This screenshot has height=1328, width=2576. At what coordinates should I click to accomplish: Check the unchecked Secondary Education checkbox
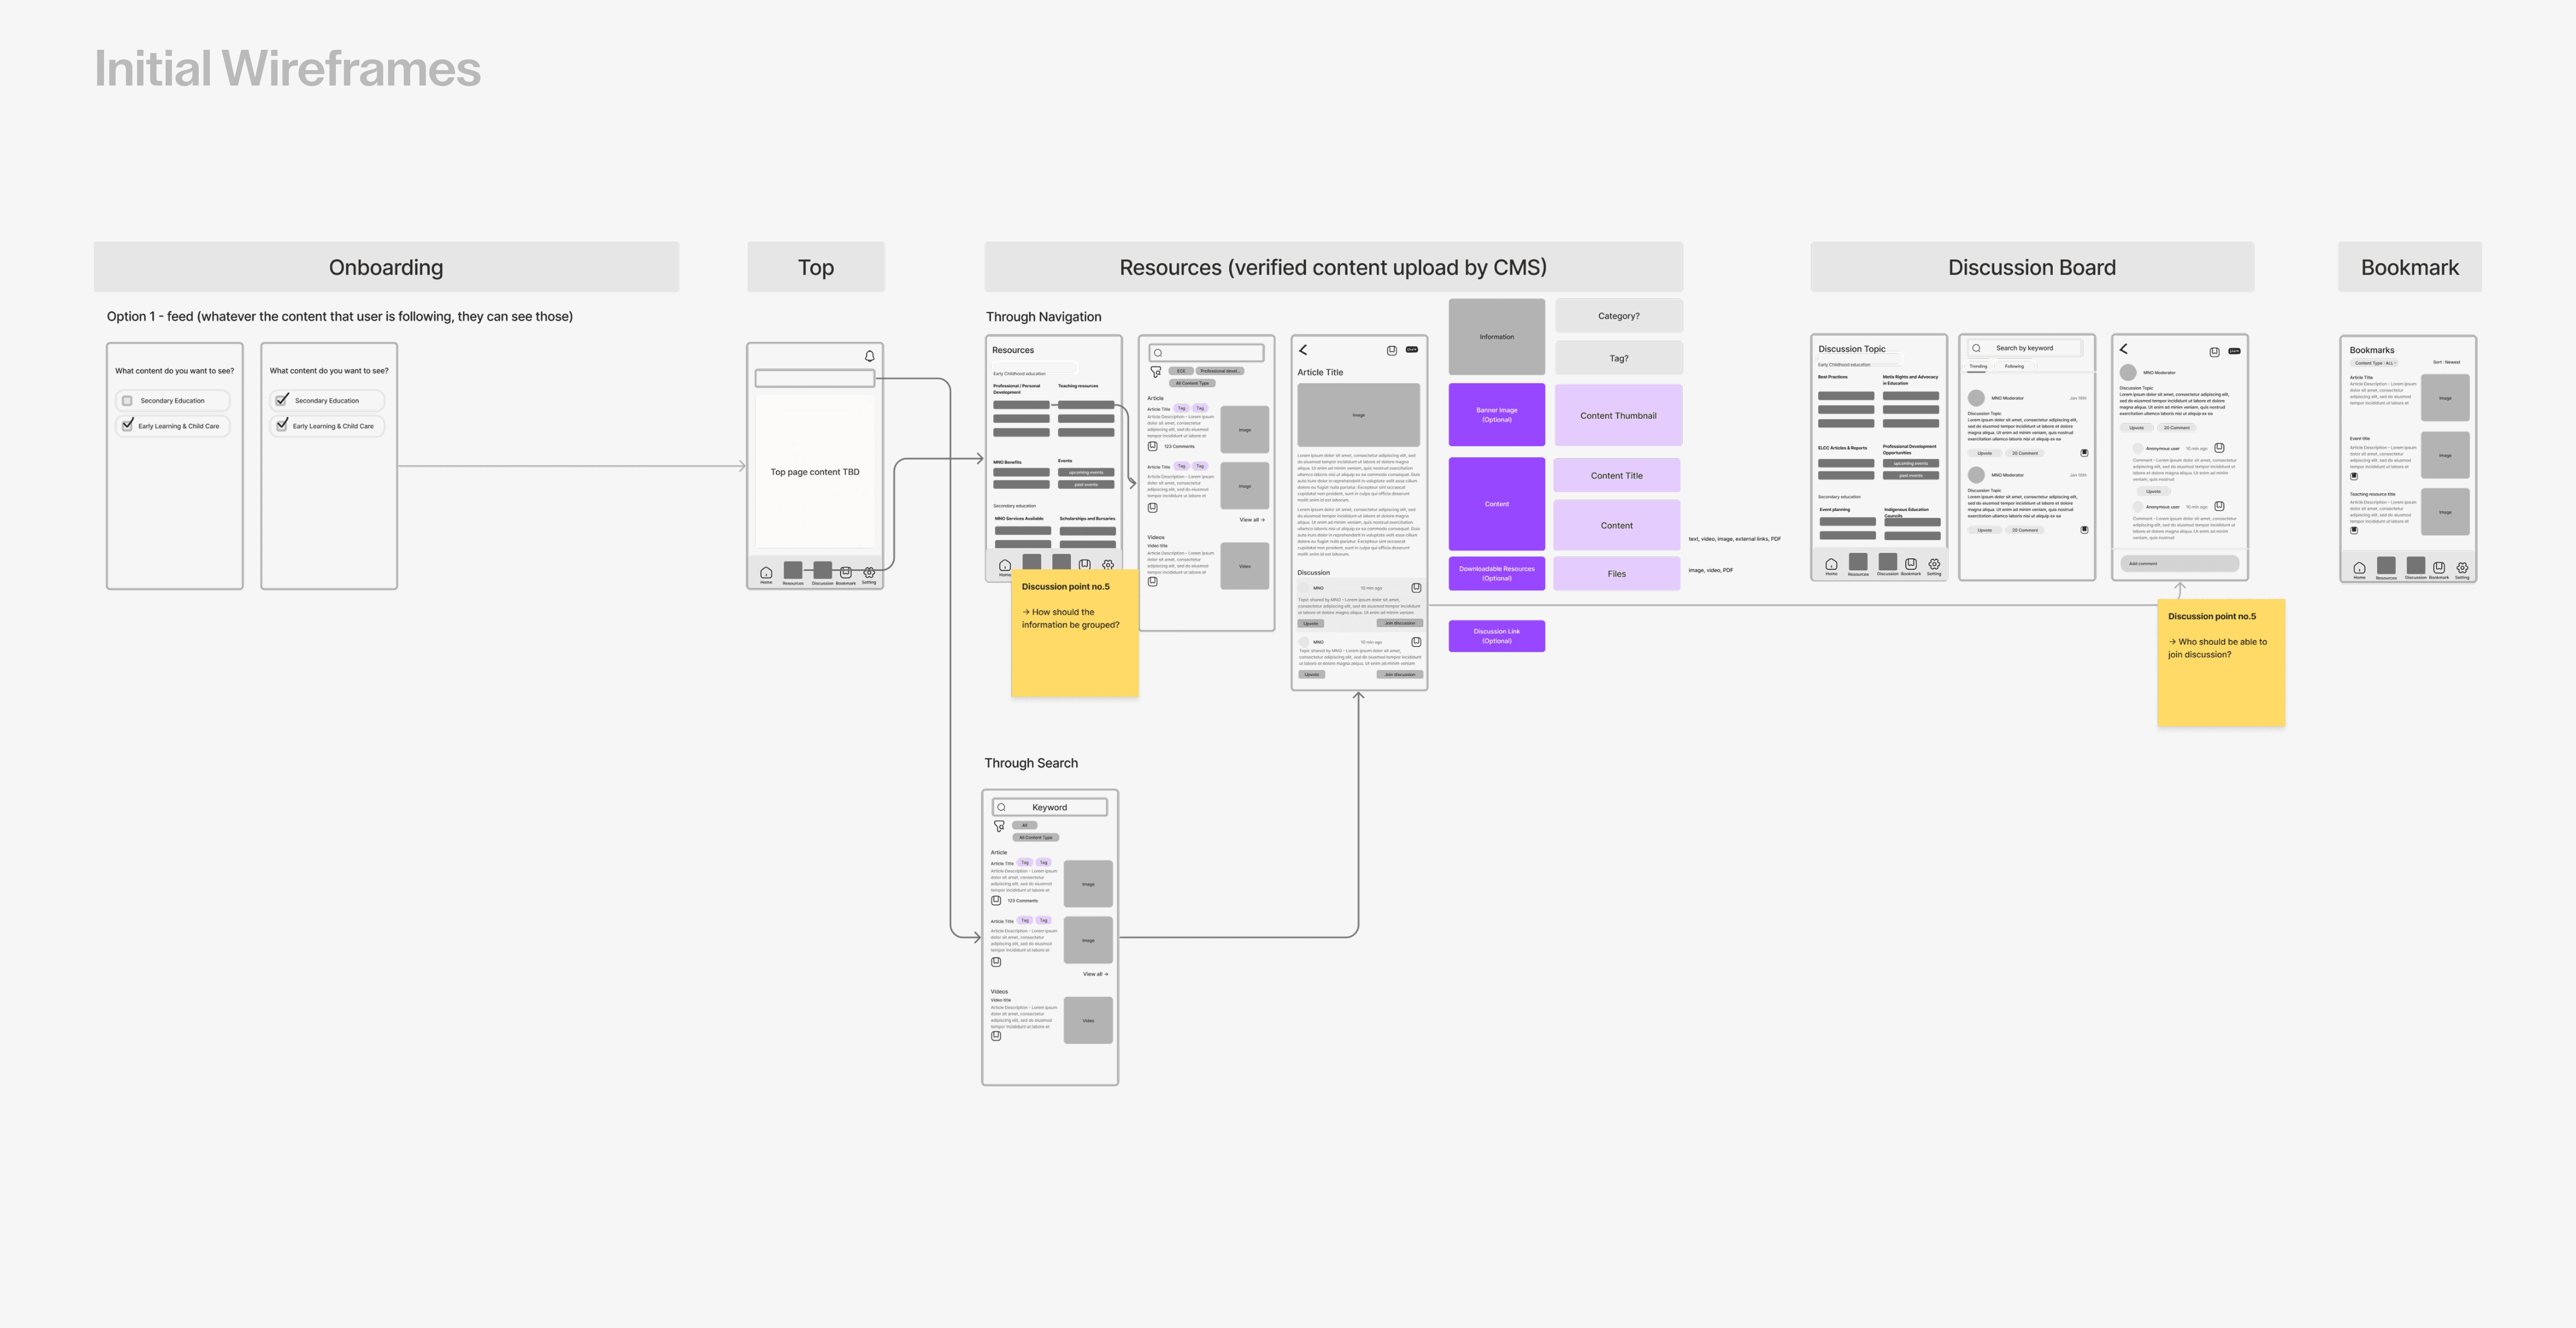[x=127, y=401]
